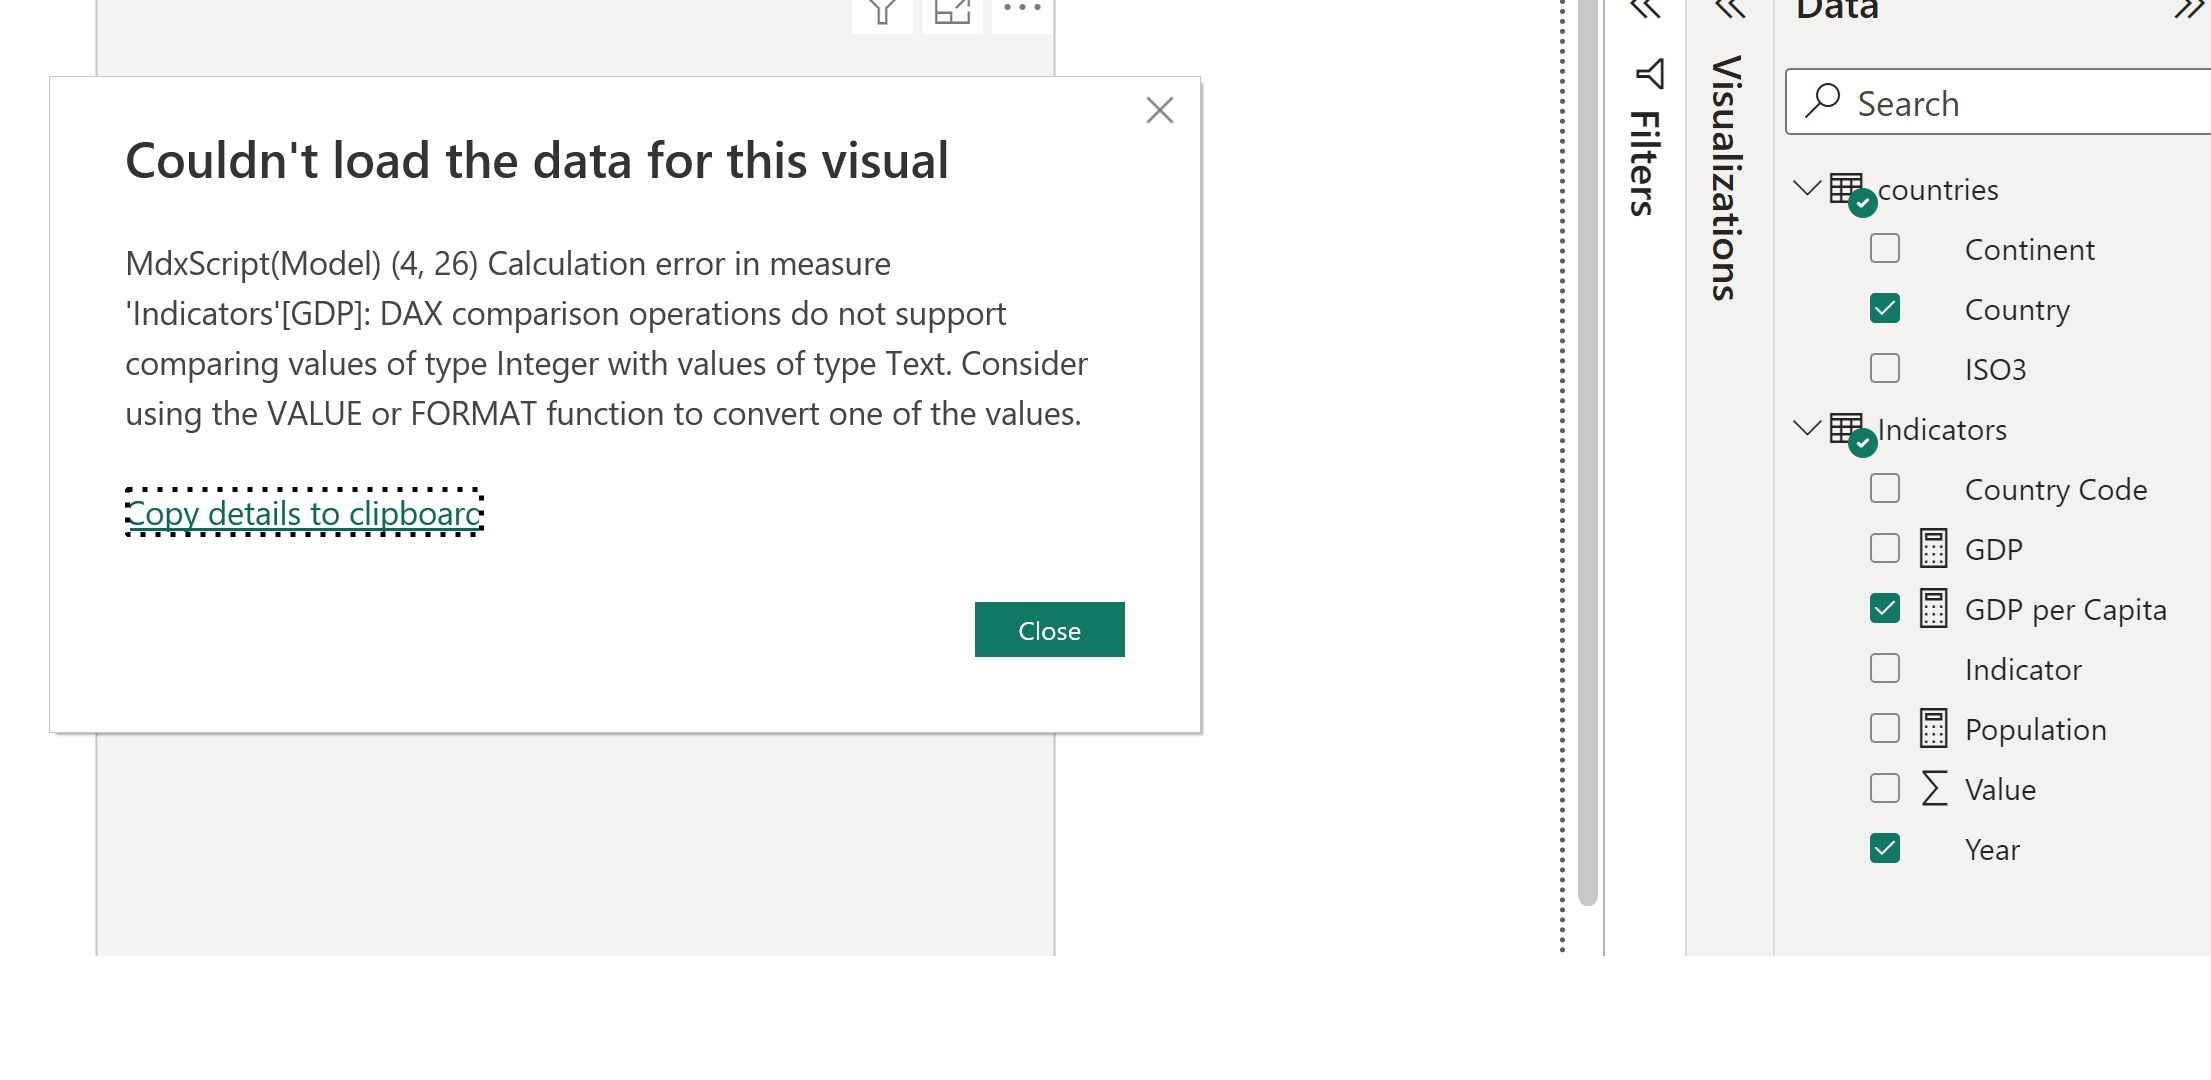2211x1080 pixels.
Task: Select the Country Code field label
Action: point(2056,490)
